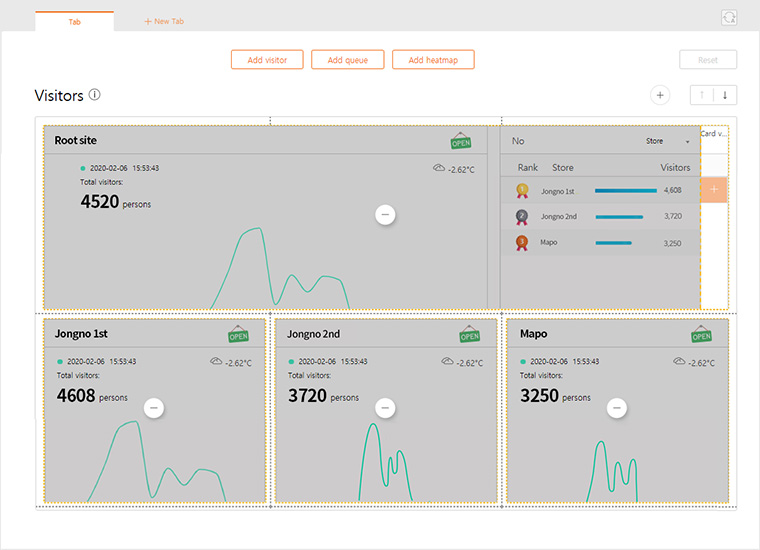Viewport: 760px width, 550px height.
Task: Remove the Jongno 1st card with minus button
Action: pyautogui.click(x=154, y=408)
